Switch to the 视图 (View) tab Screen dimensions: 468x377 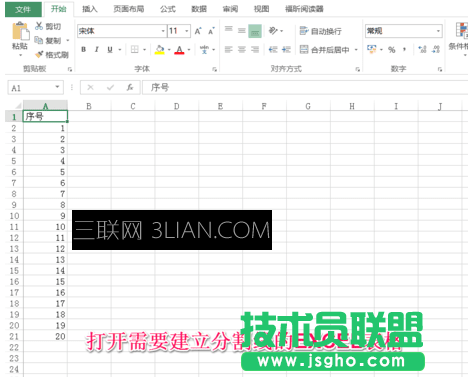click(x=262, y=9)
